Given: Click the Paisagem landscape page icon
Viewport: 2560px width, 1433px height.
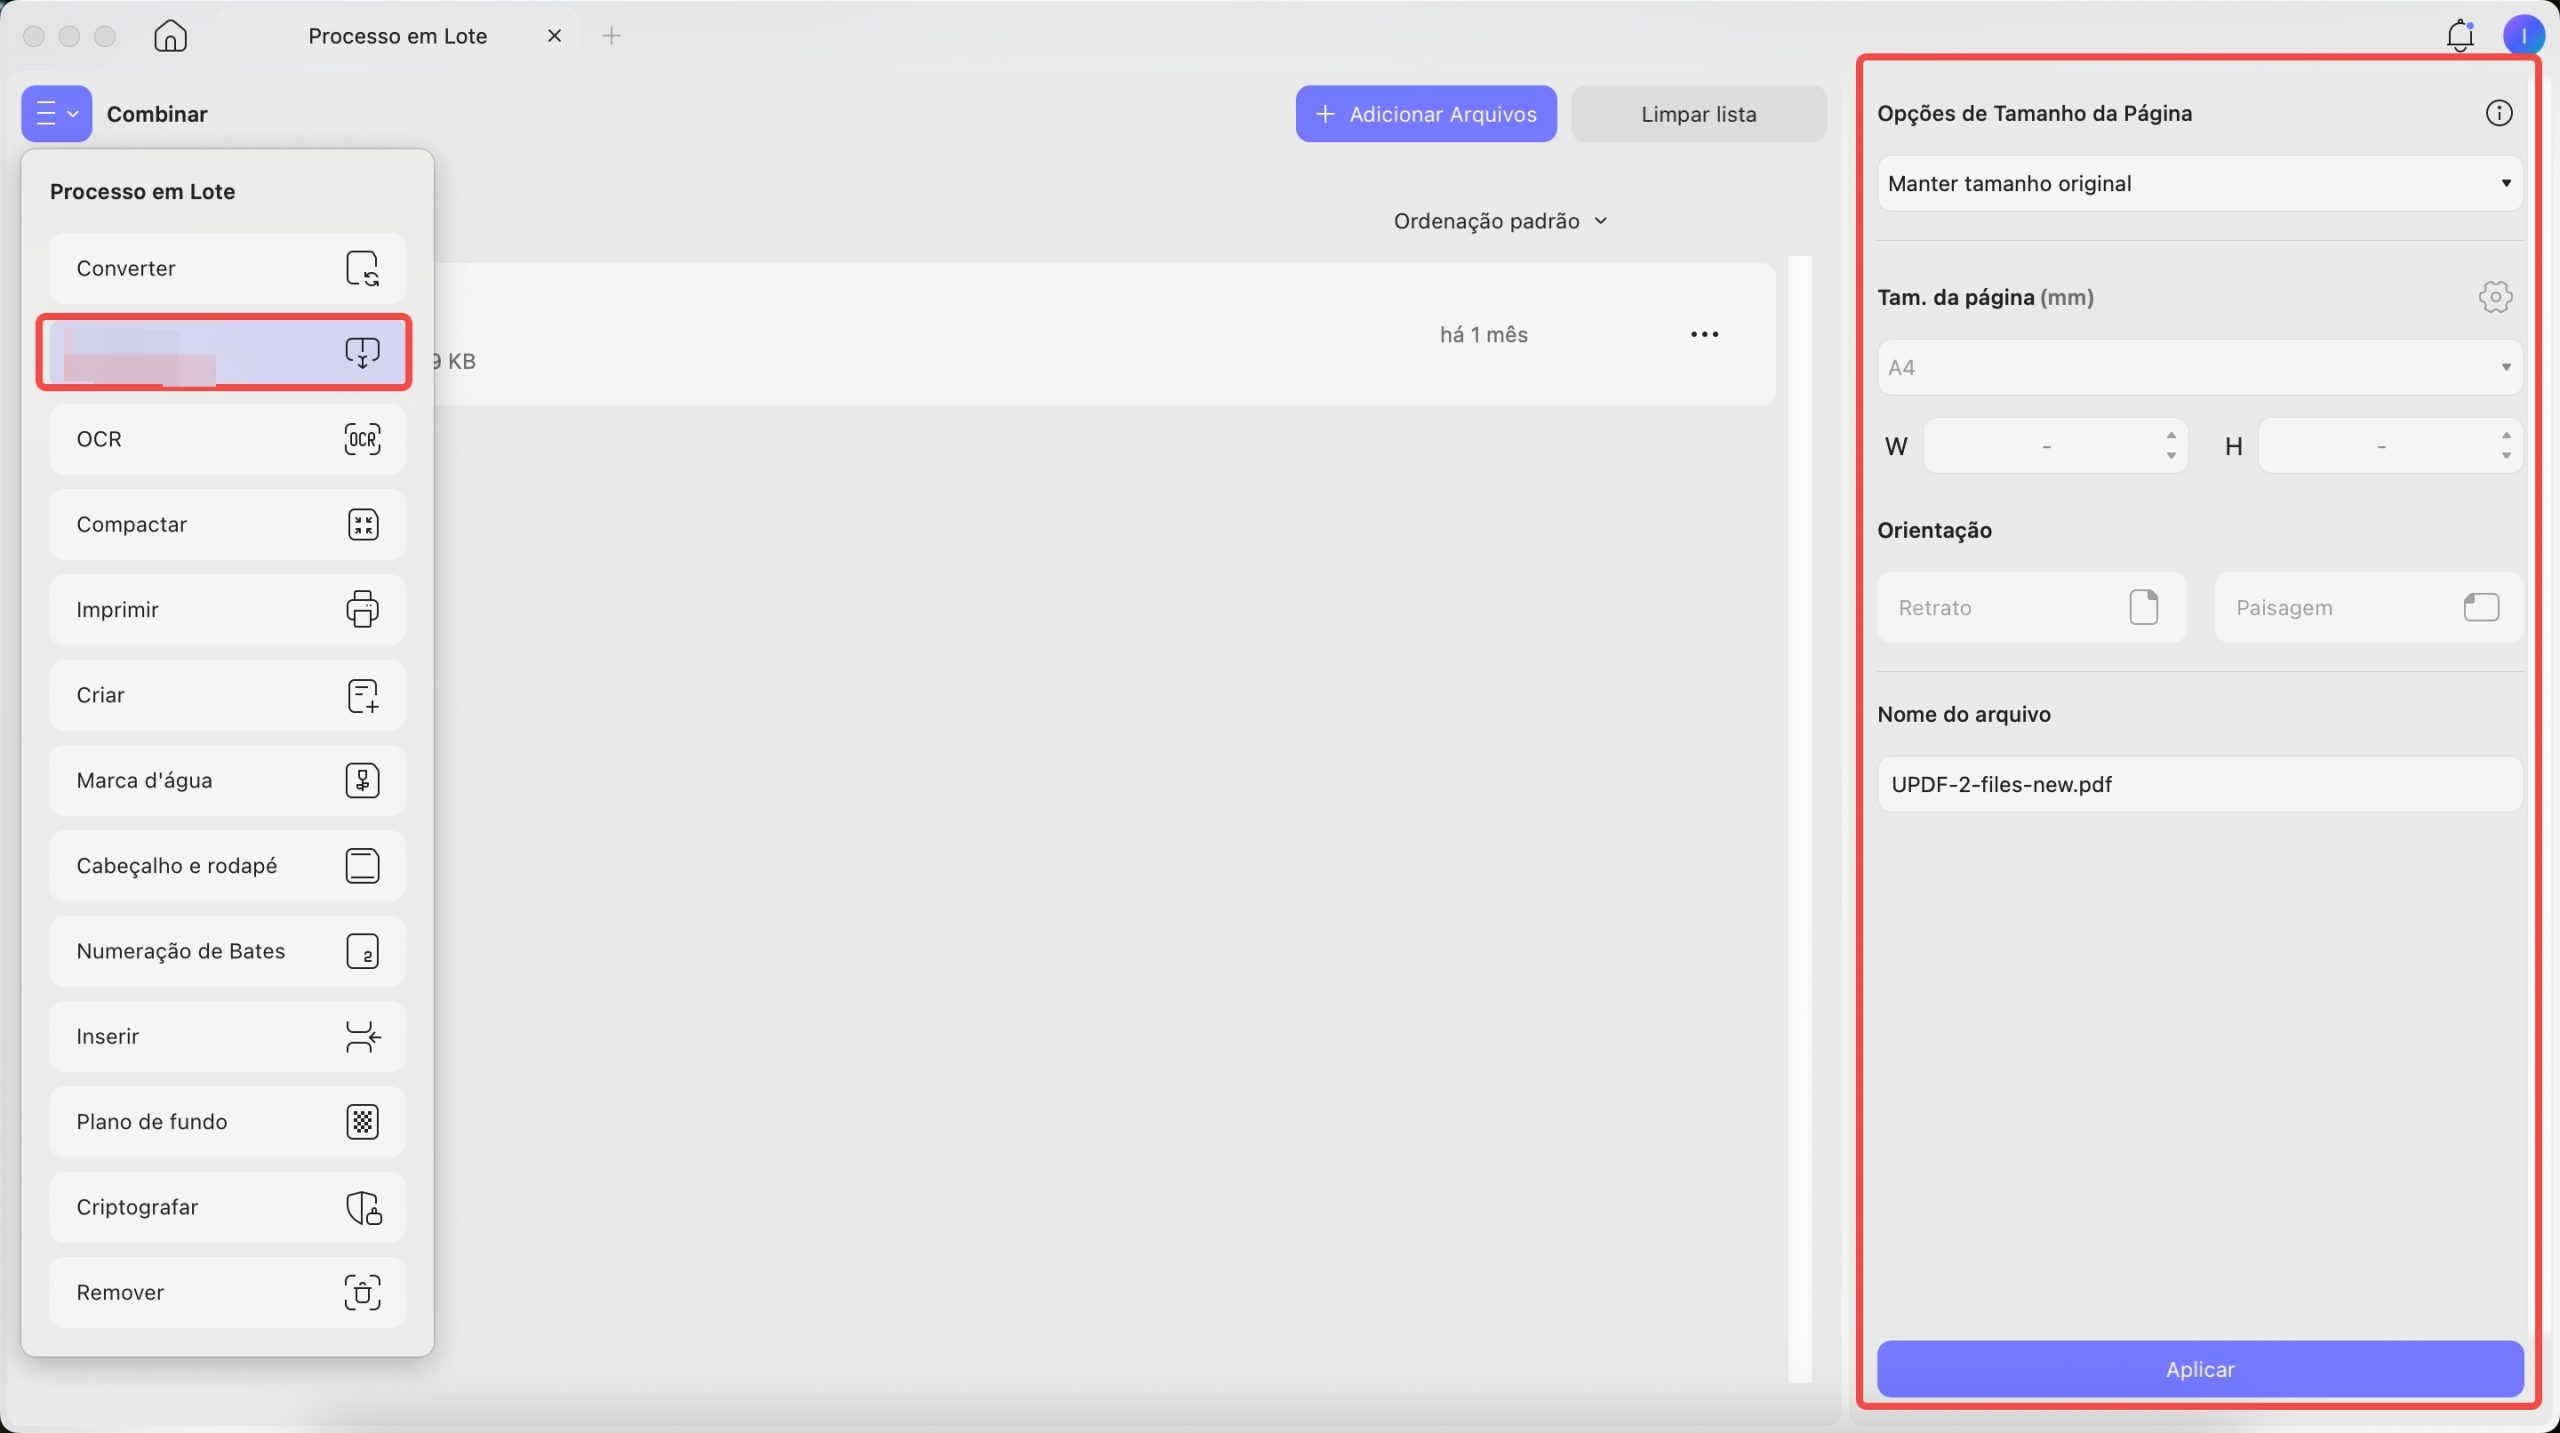Looking at the screenshot, I should pos(2481,607).
